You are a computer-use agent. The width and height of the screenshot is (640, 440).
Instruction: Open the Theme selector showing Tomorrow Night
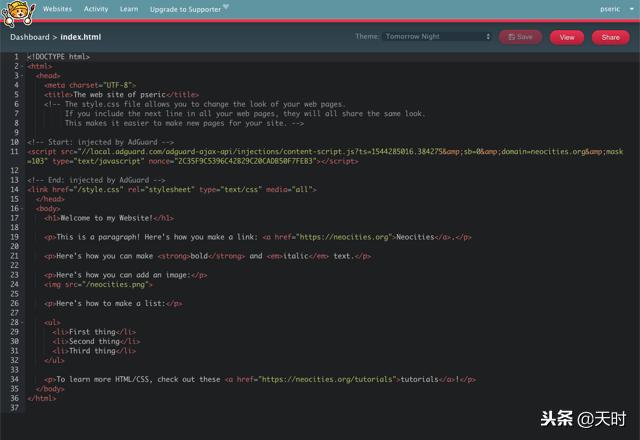point(437,36)
